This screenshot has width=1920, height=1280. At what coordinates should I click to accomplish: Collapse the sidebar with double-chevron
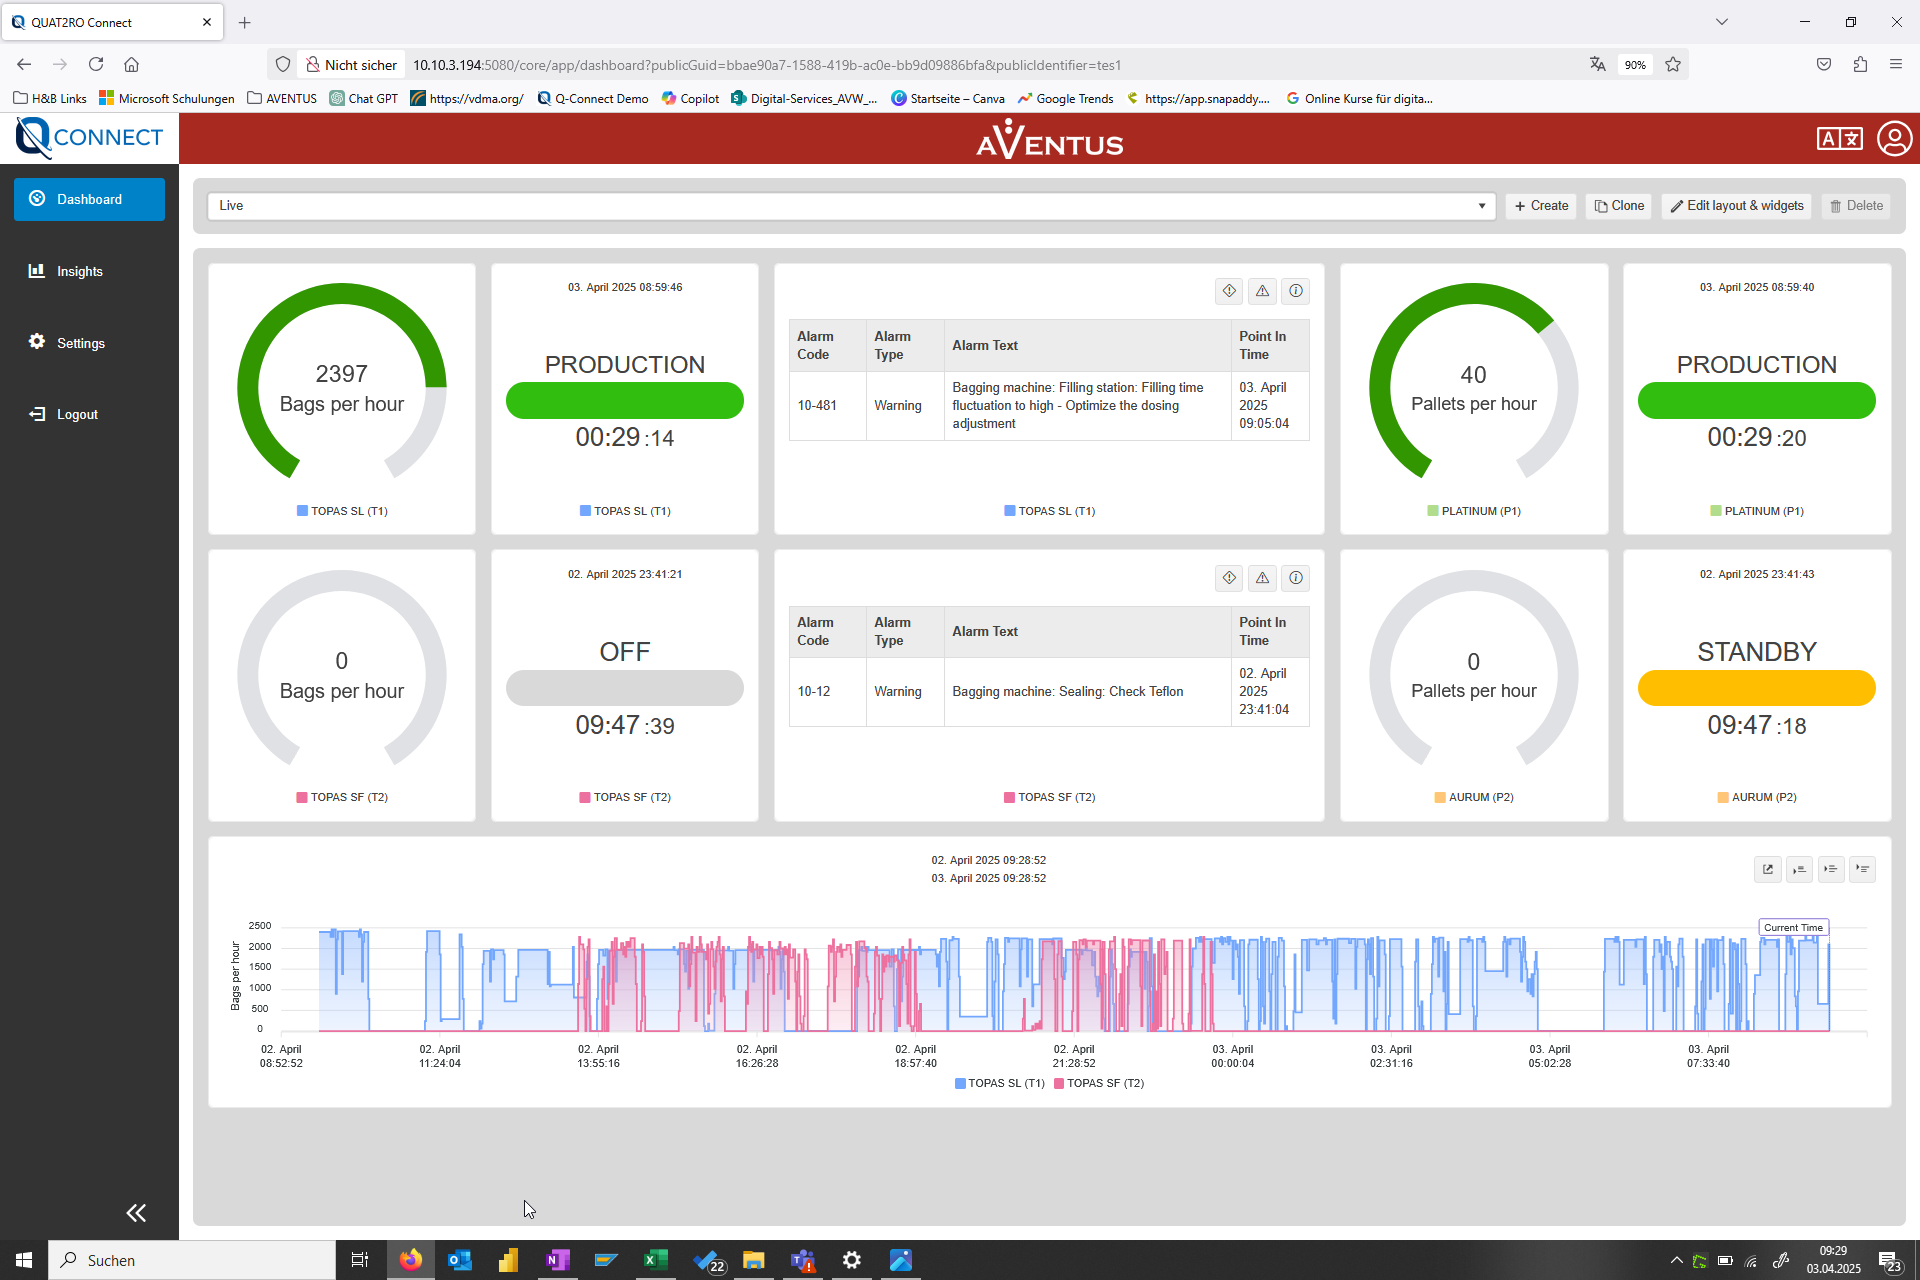(136, 1213)
